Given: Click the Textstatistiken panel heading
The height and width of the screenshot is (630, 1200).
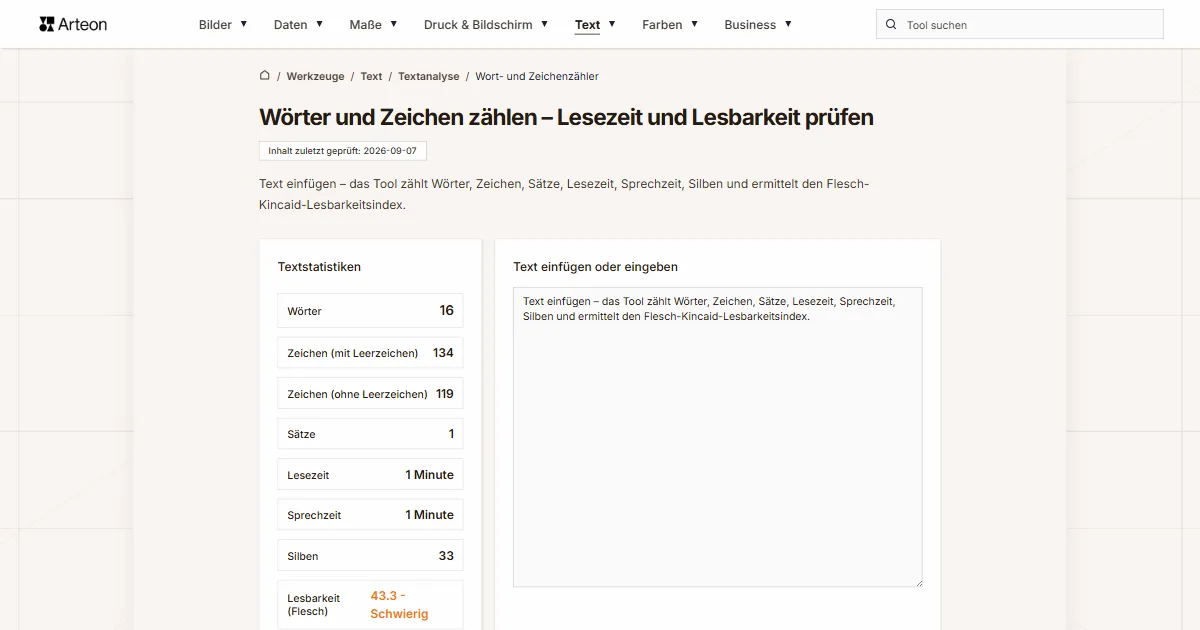Looking at the screenshot, I should [319, 267].
